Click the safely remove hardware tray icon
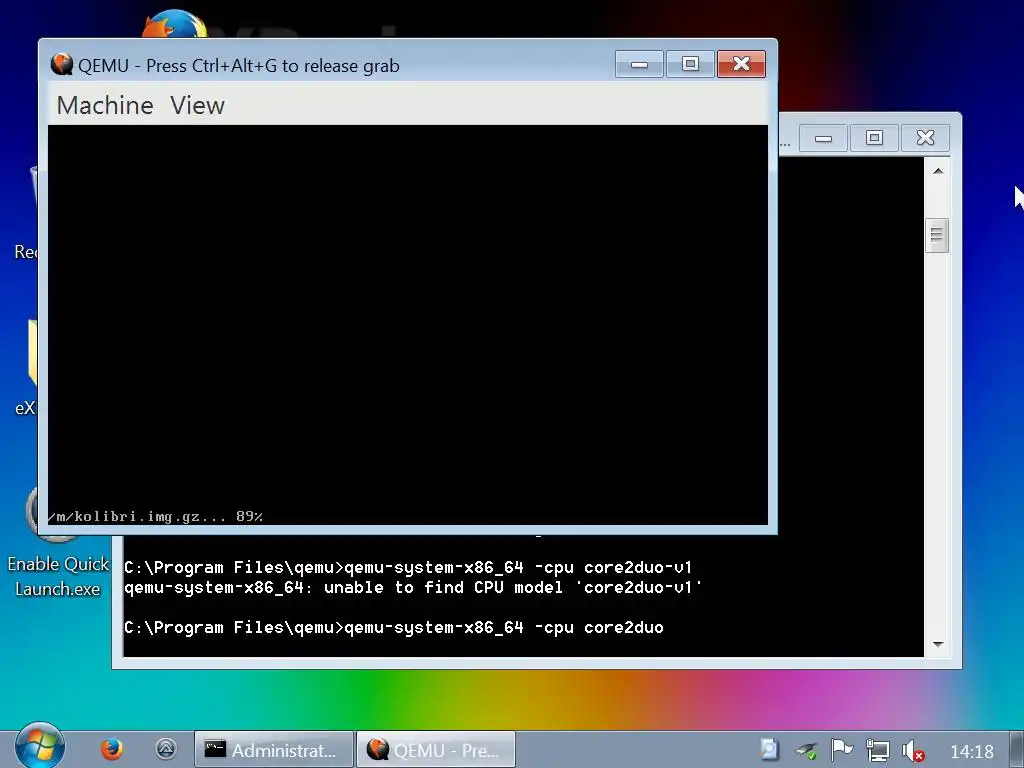 pyautogui.click(x=806, y=751)
